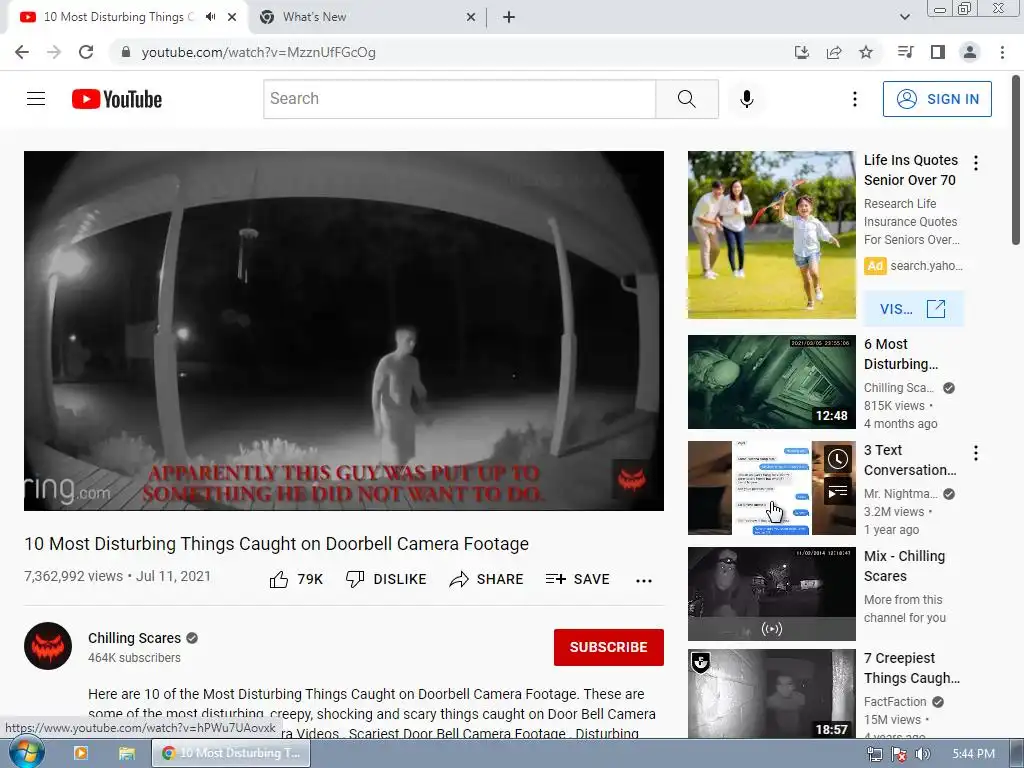
Task: Select the view count 7,362,992 views
Action: 73,576
